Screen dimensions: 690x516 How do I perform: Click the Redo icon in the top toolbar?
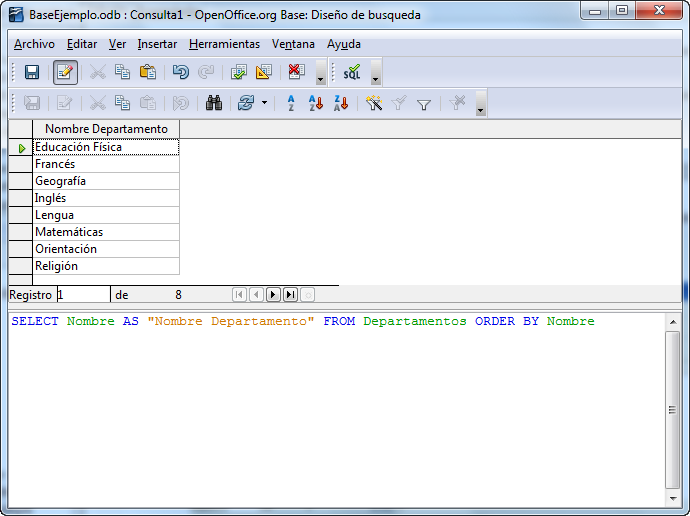click(206, 72)
